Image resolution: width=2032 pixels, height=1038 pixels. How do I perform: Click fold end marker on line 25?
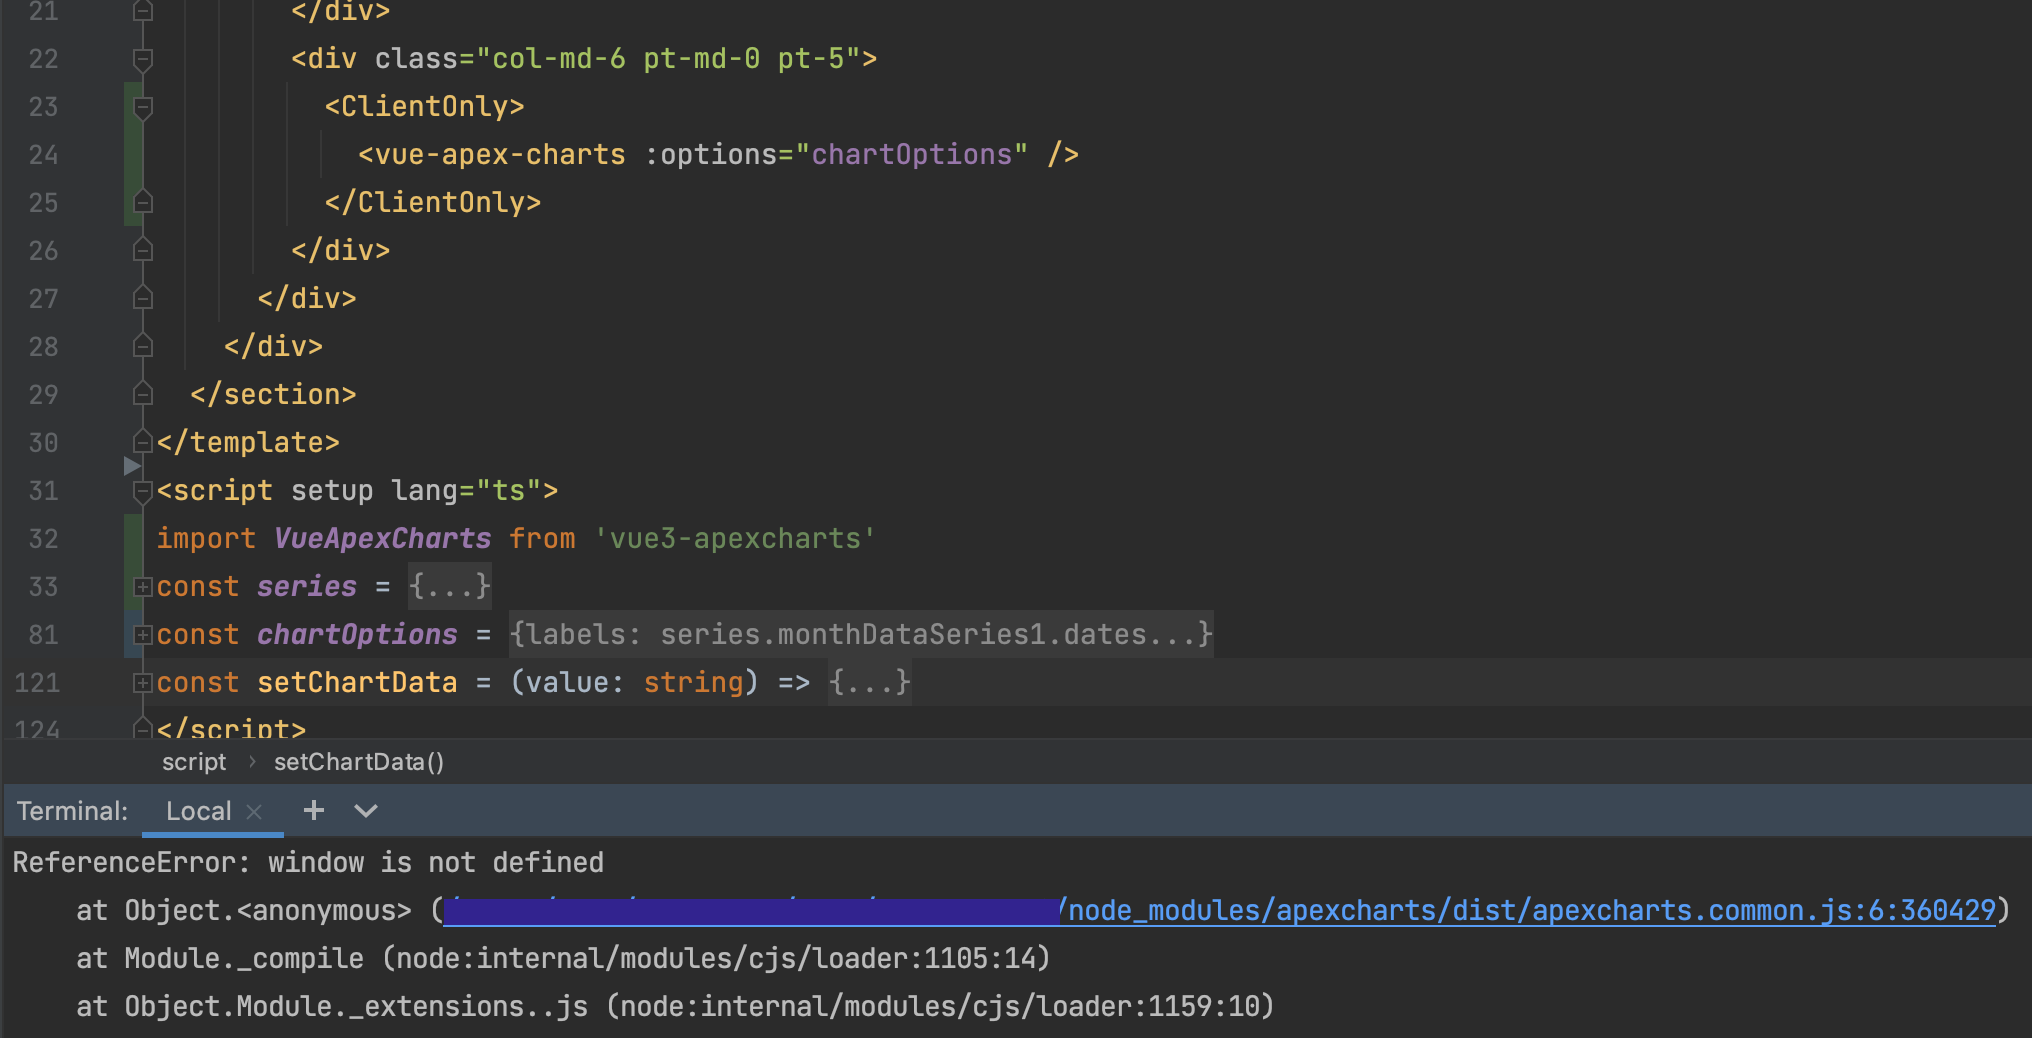[143, 202]
